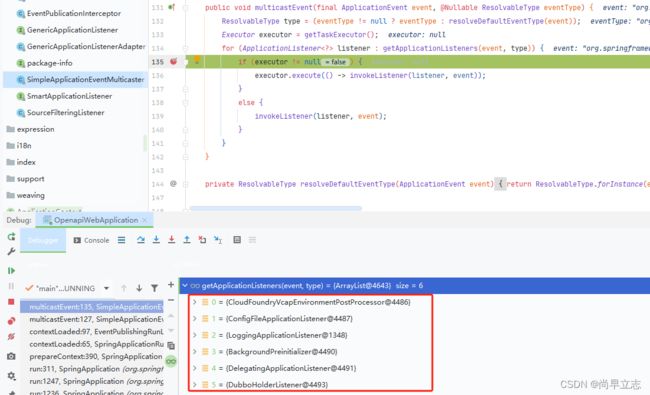The image size is (650, 395).
Task: Expand the CloudFoundryVcapEnvironmentPostProcessor list entry
Action: click(194, 302)
